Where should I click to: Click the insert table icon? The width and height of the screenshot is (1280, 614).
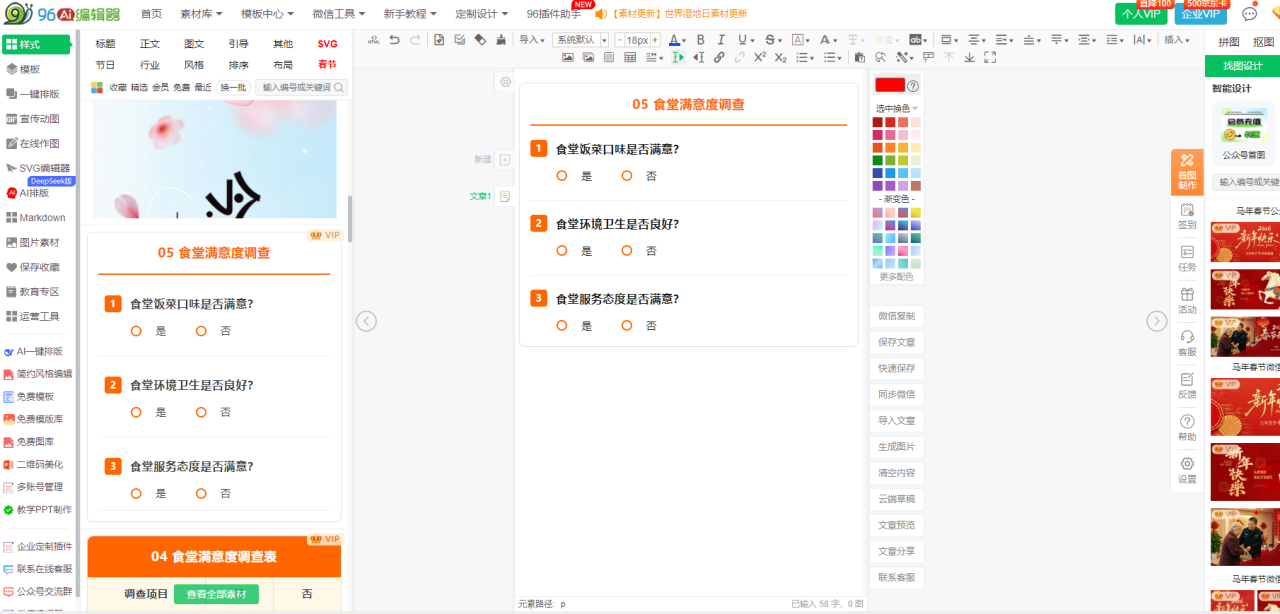point(630,58)
